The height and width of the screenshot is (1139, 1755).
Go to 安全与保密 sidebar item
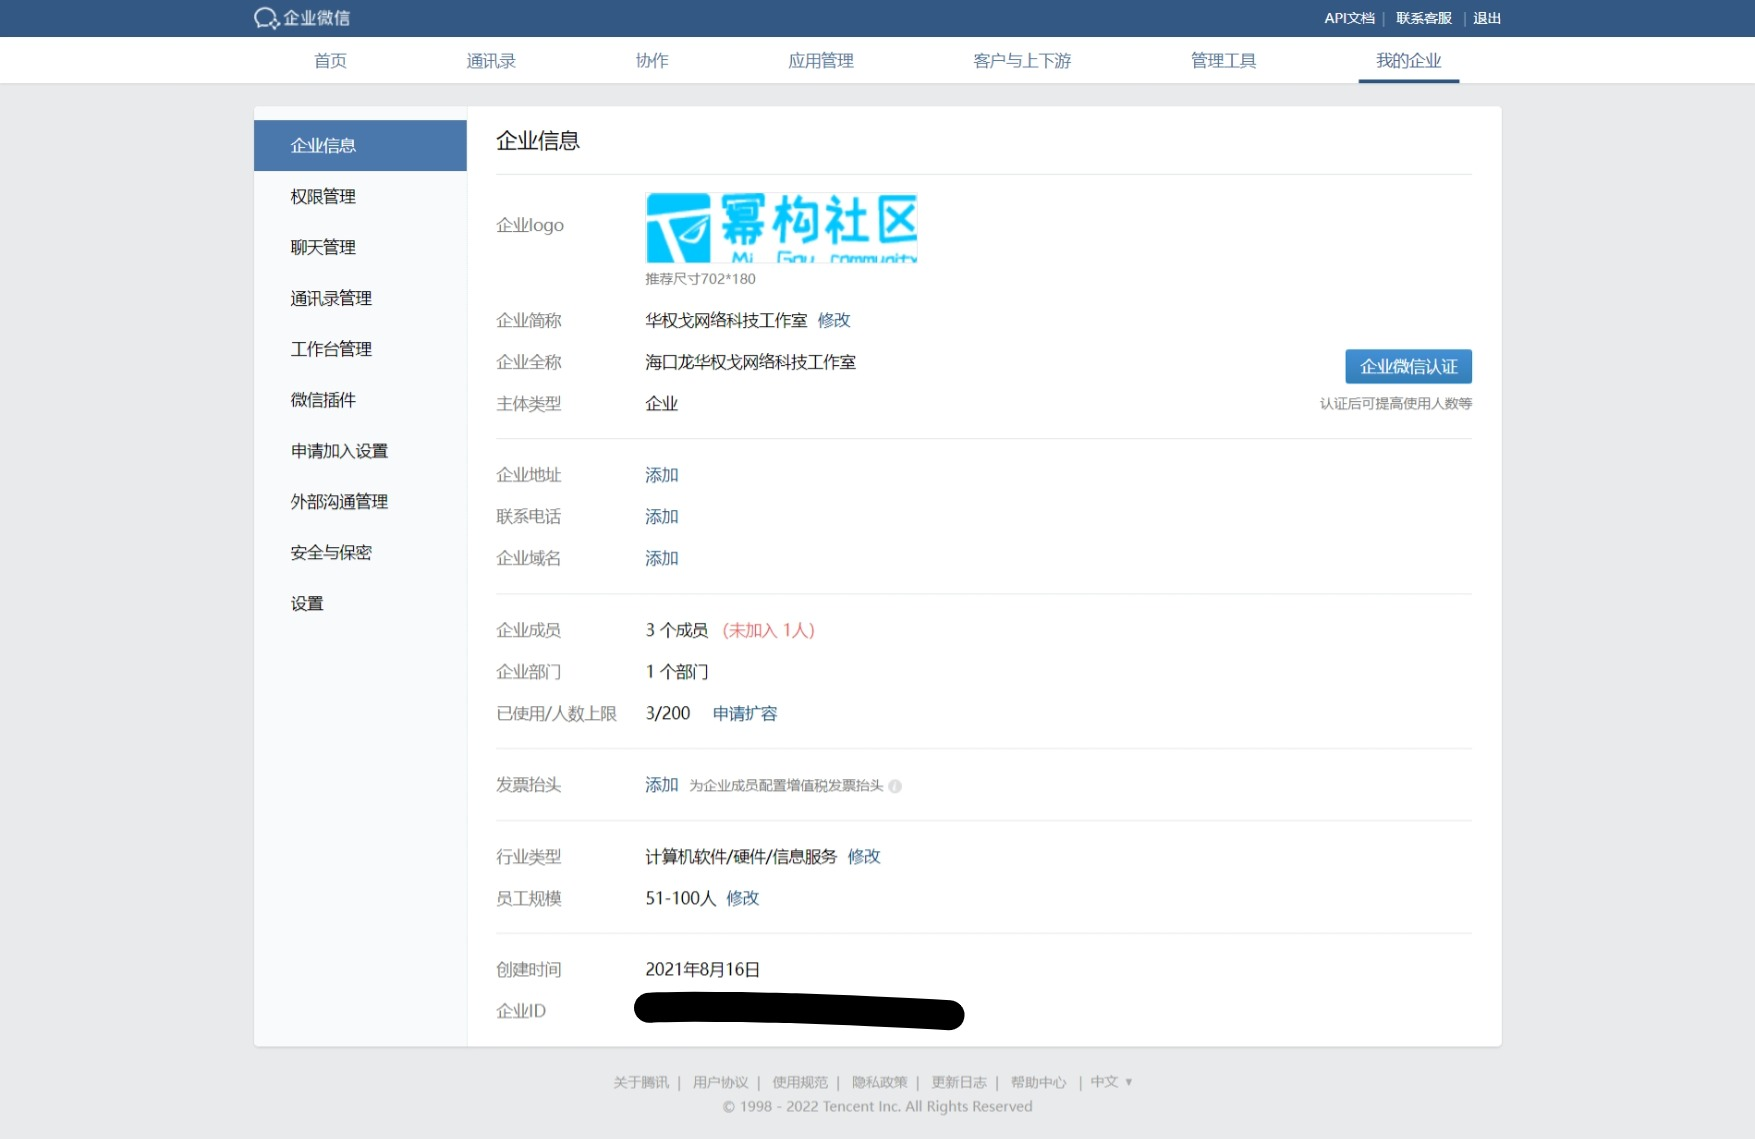tap(360, 553)
